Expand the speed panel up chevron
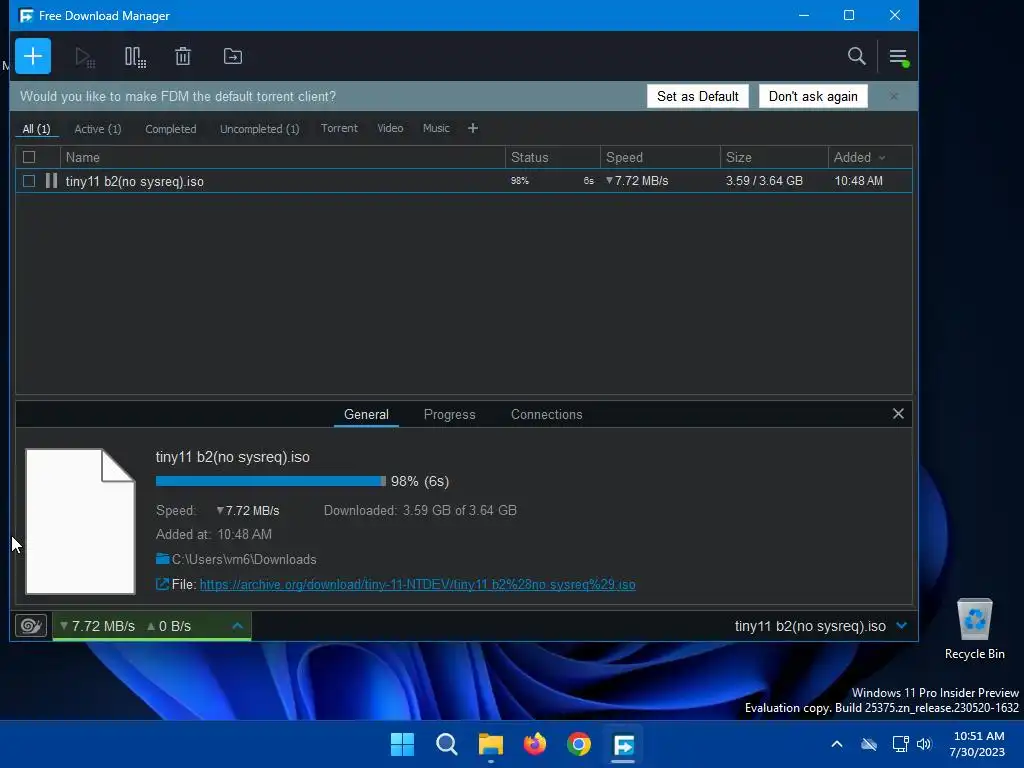1024x768 pixels. (238, 626)
